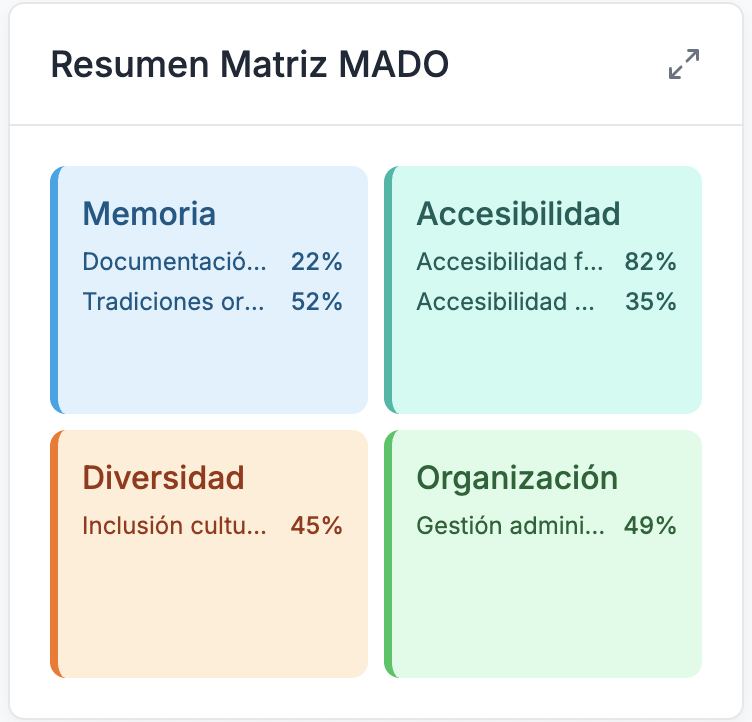Click the 52% Tradiciones value
752x722 pixels.
(x=317, y=301)
